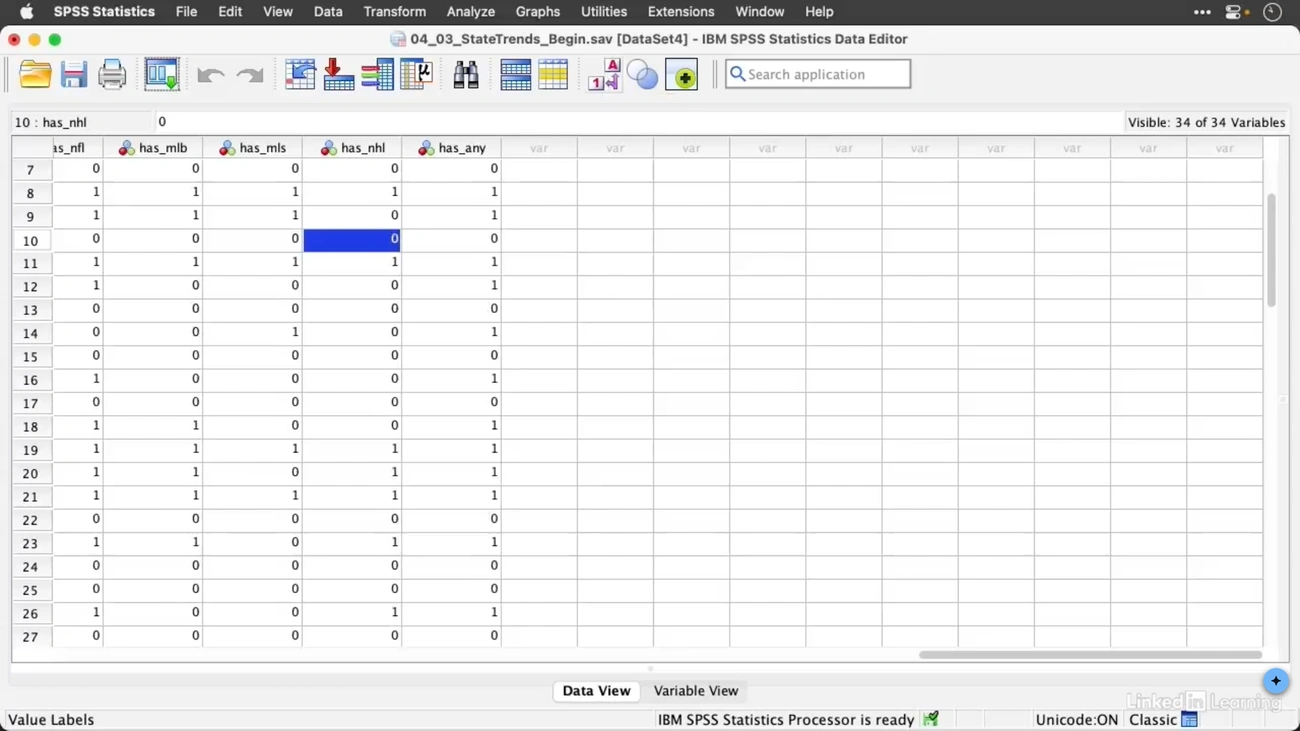Click the vertical scrollbar thumb
This screenshot has width=1300, height=731.
point(1271,251)
